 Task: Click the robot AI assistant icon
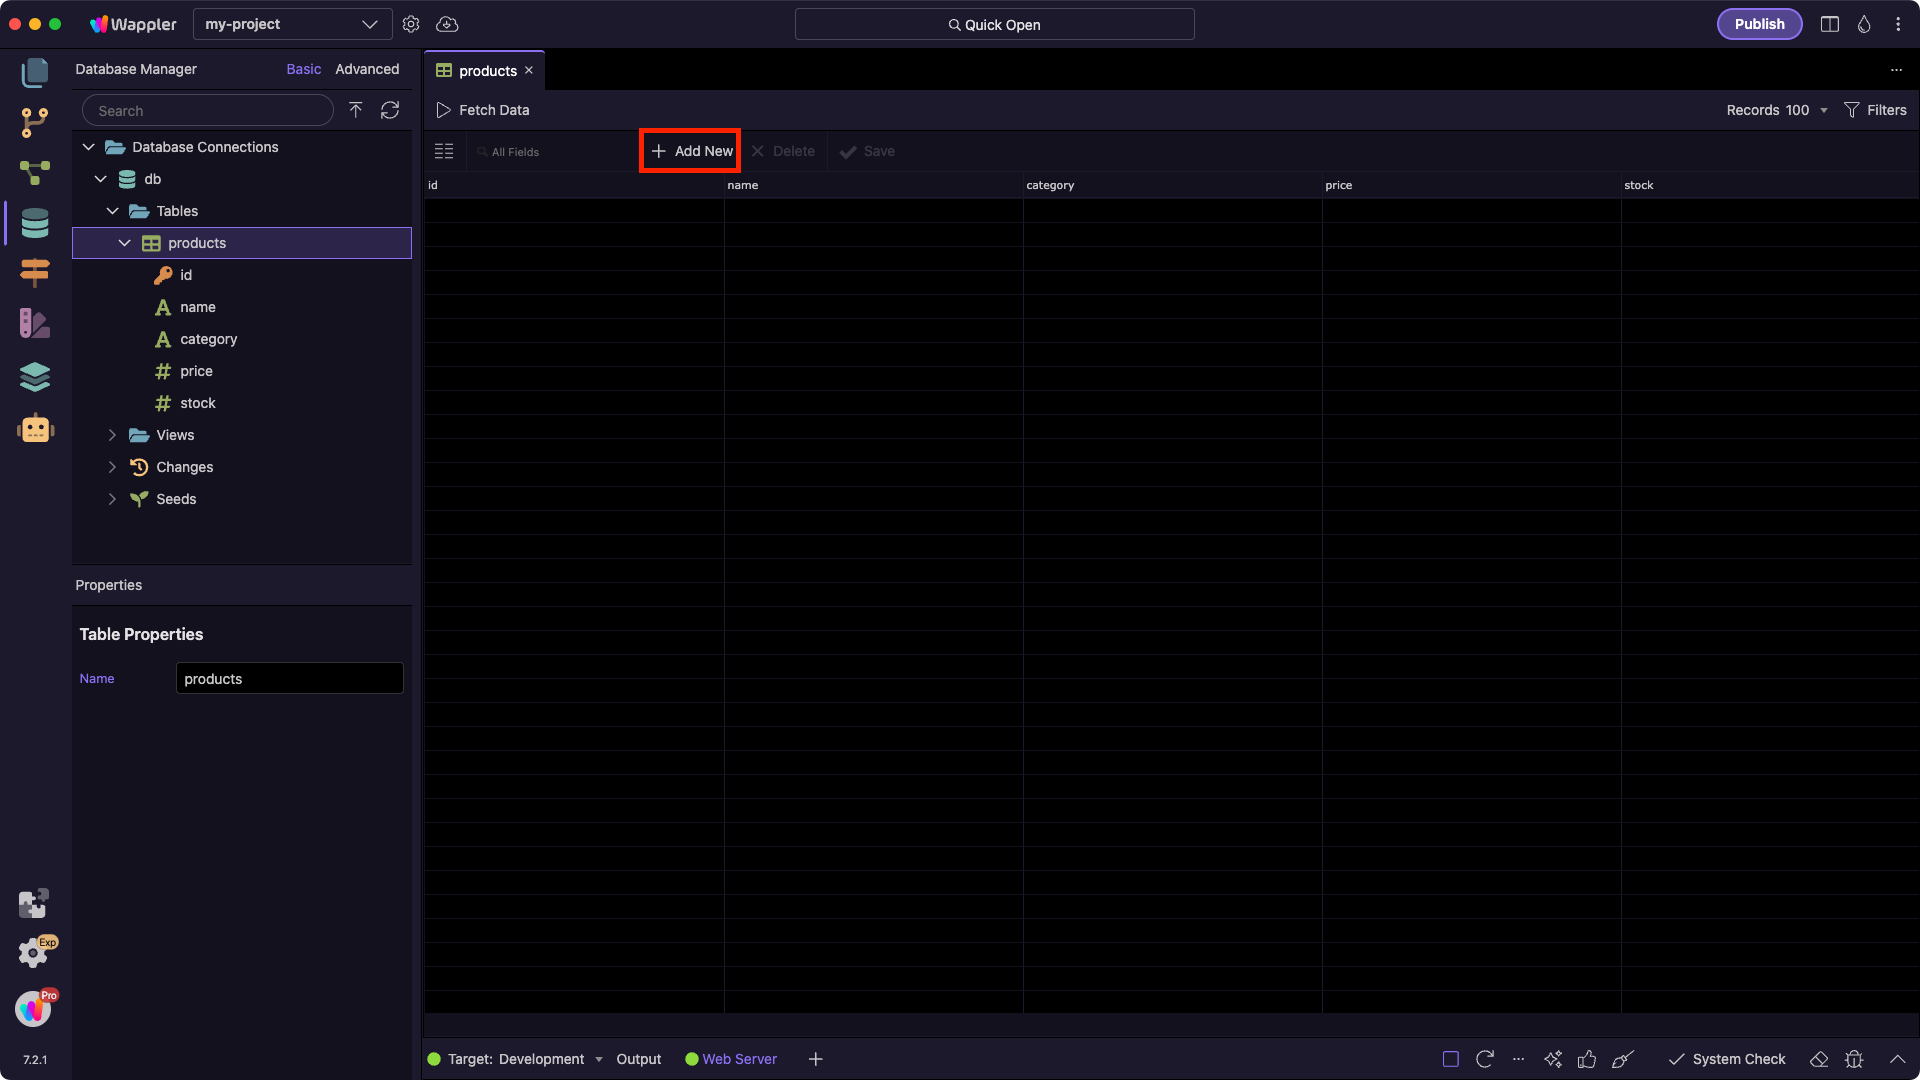pos(35,429)
